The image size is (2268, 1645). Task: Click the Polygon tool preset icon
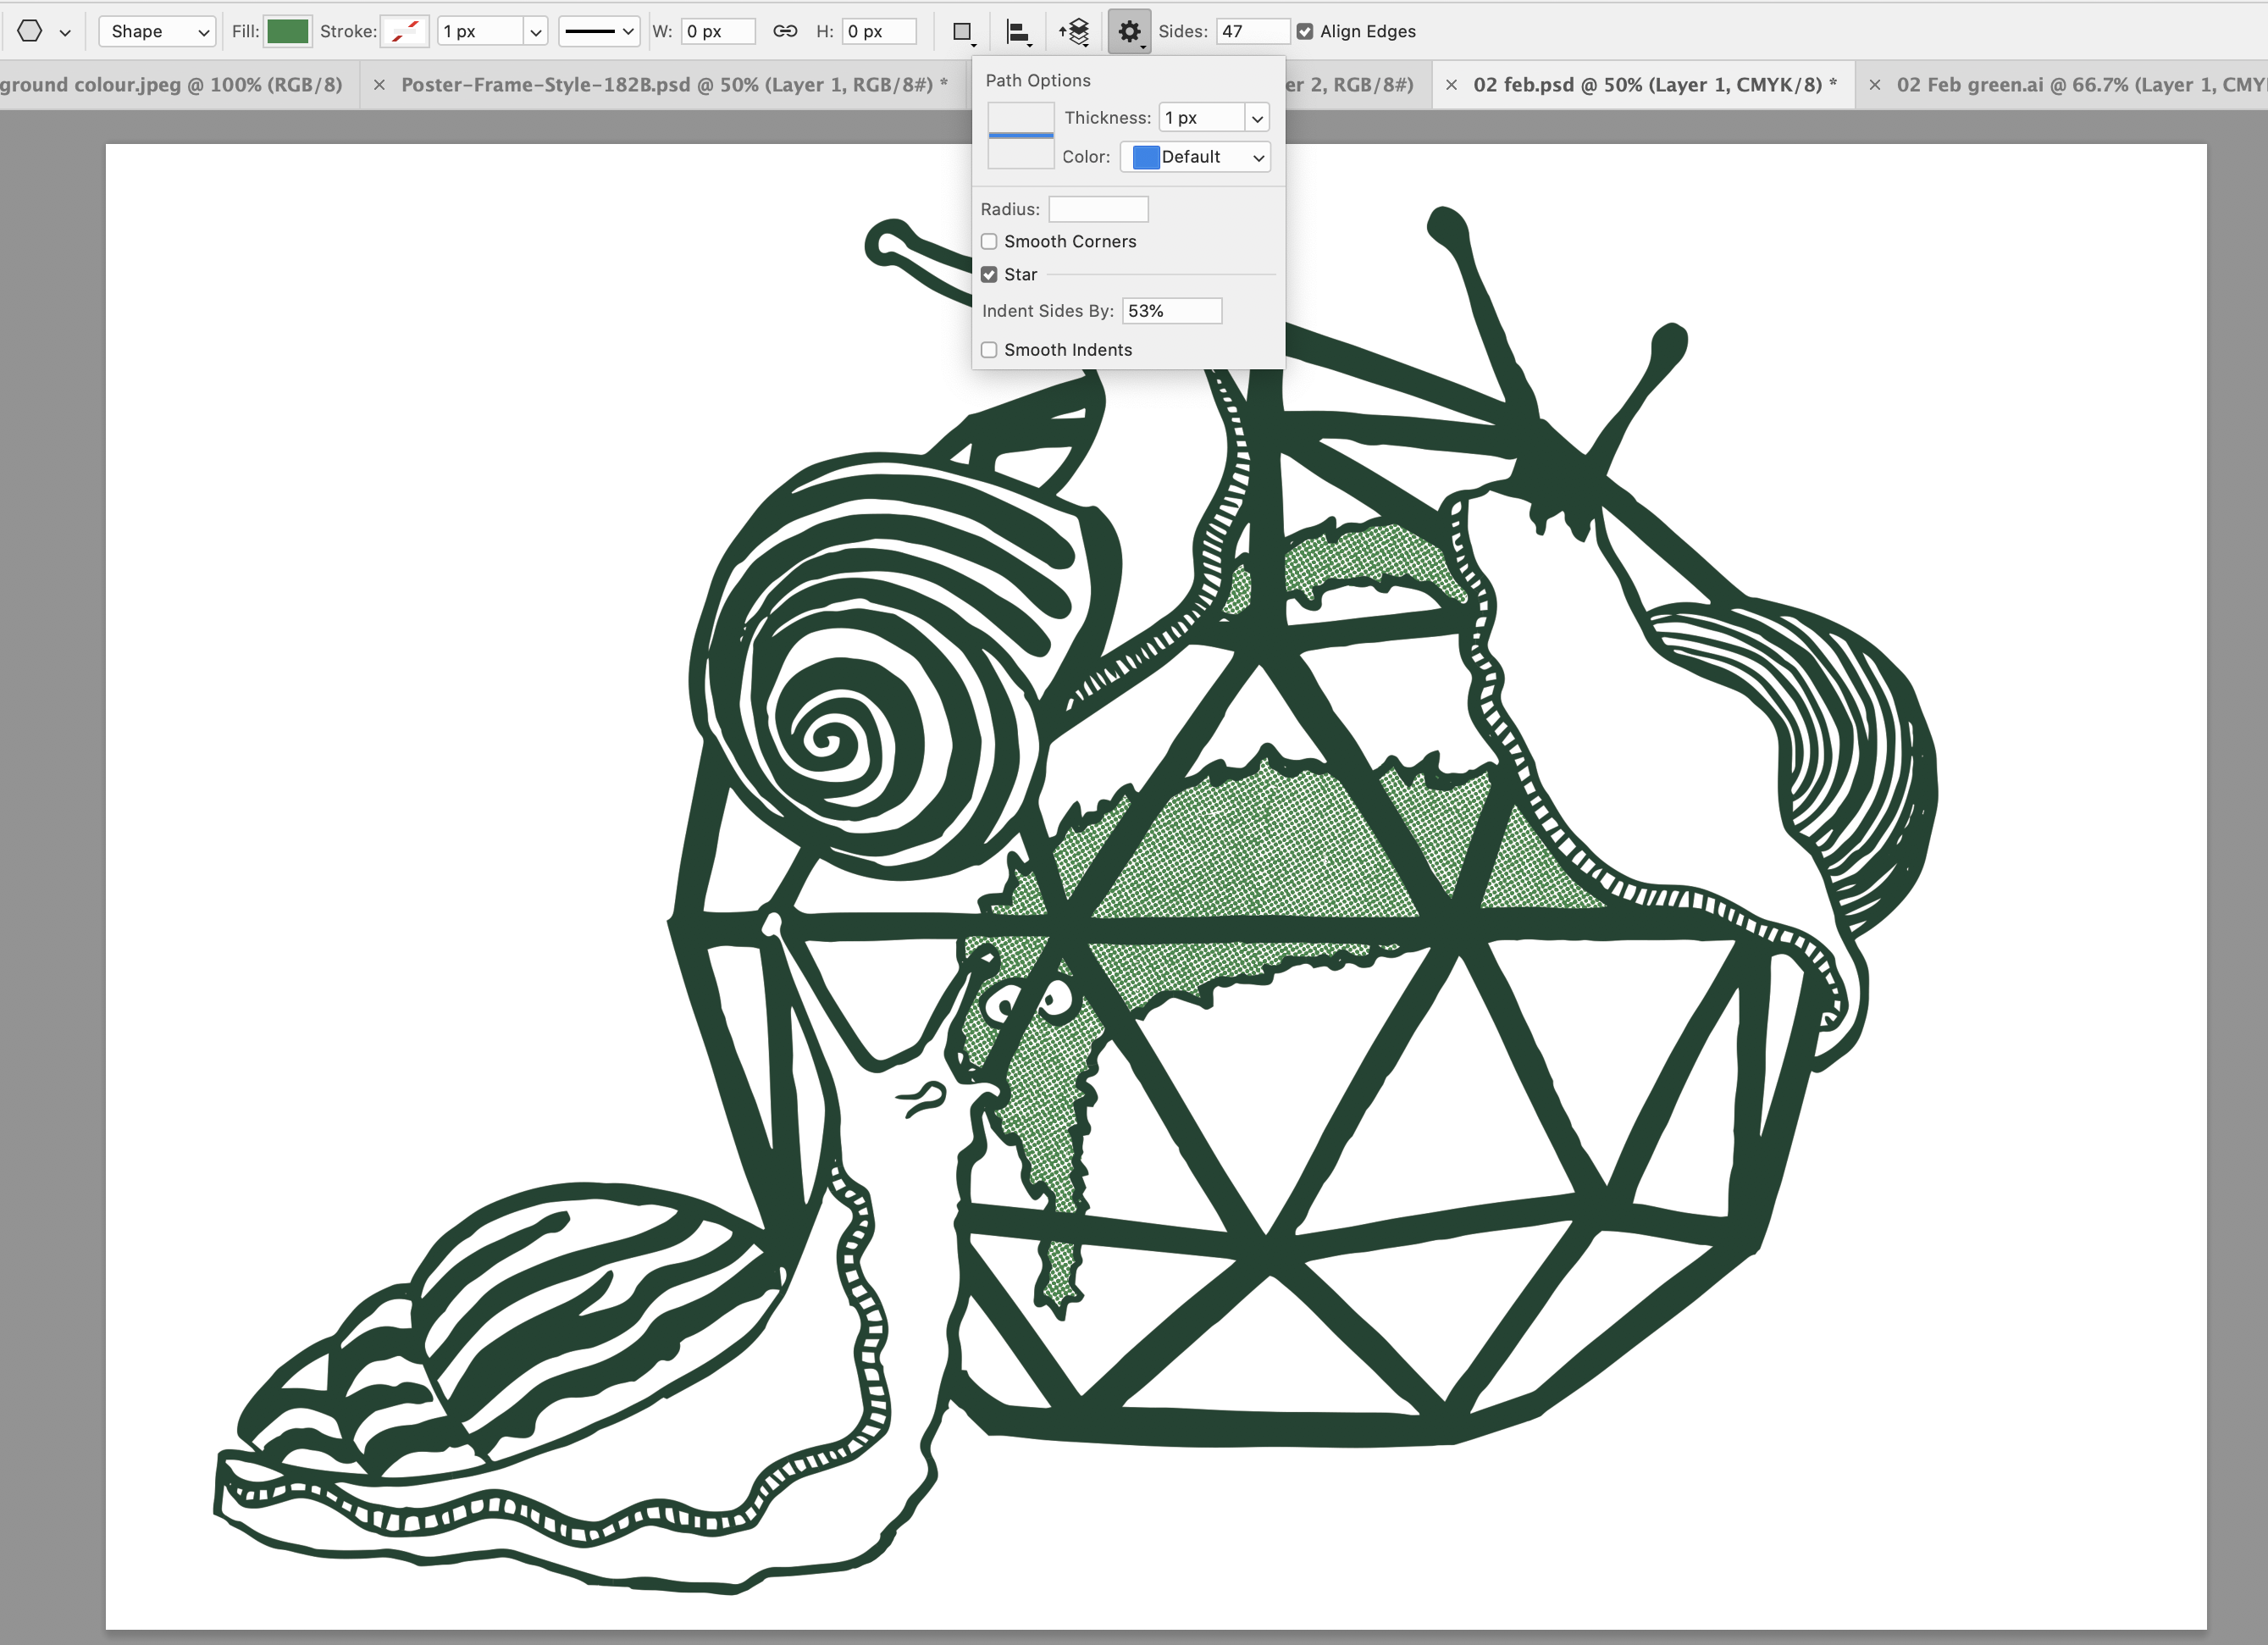(30, 31)
